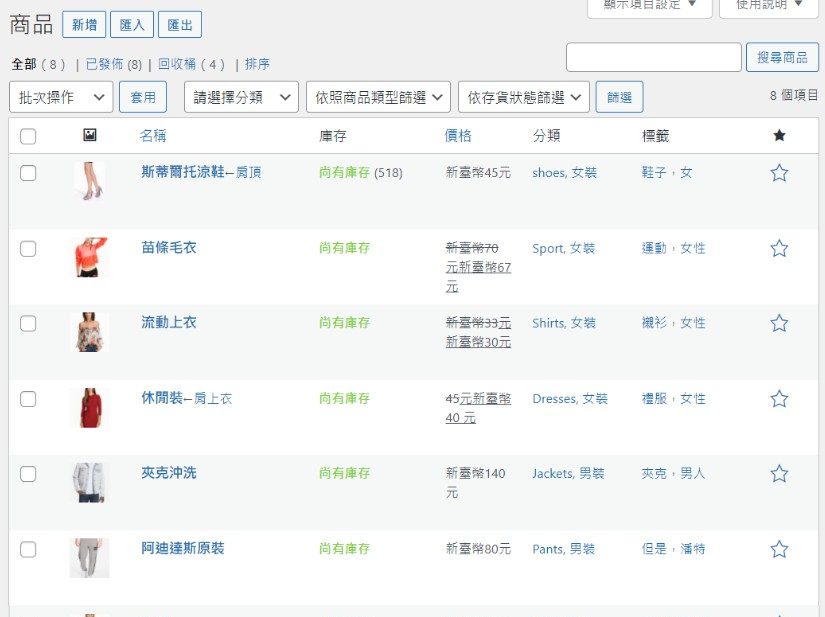Click the featured star column header
The height and width of the screenshot is (617, 825).
[779, 136]
